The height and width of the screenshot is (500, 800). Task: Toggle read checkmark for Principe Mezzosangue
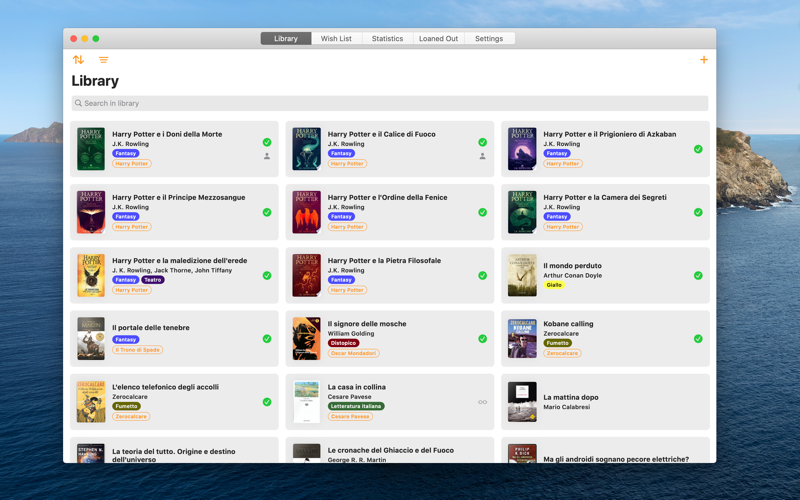[267, 212]
